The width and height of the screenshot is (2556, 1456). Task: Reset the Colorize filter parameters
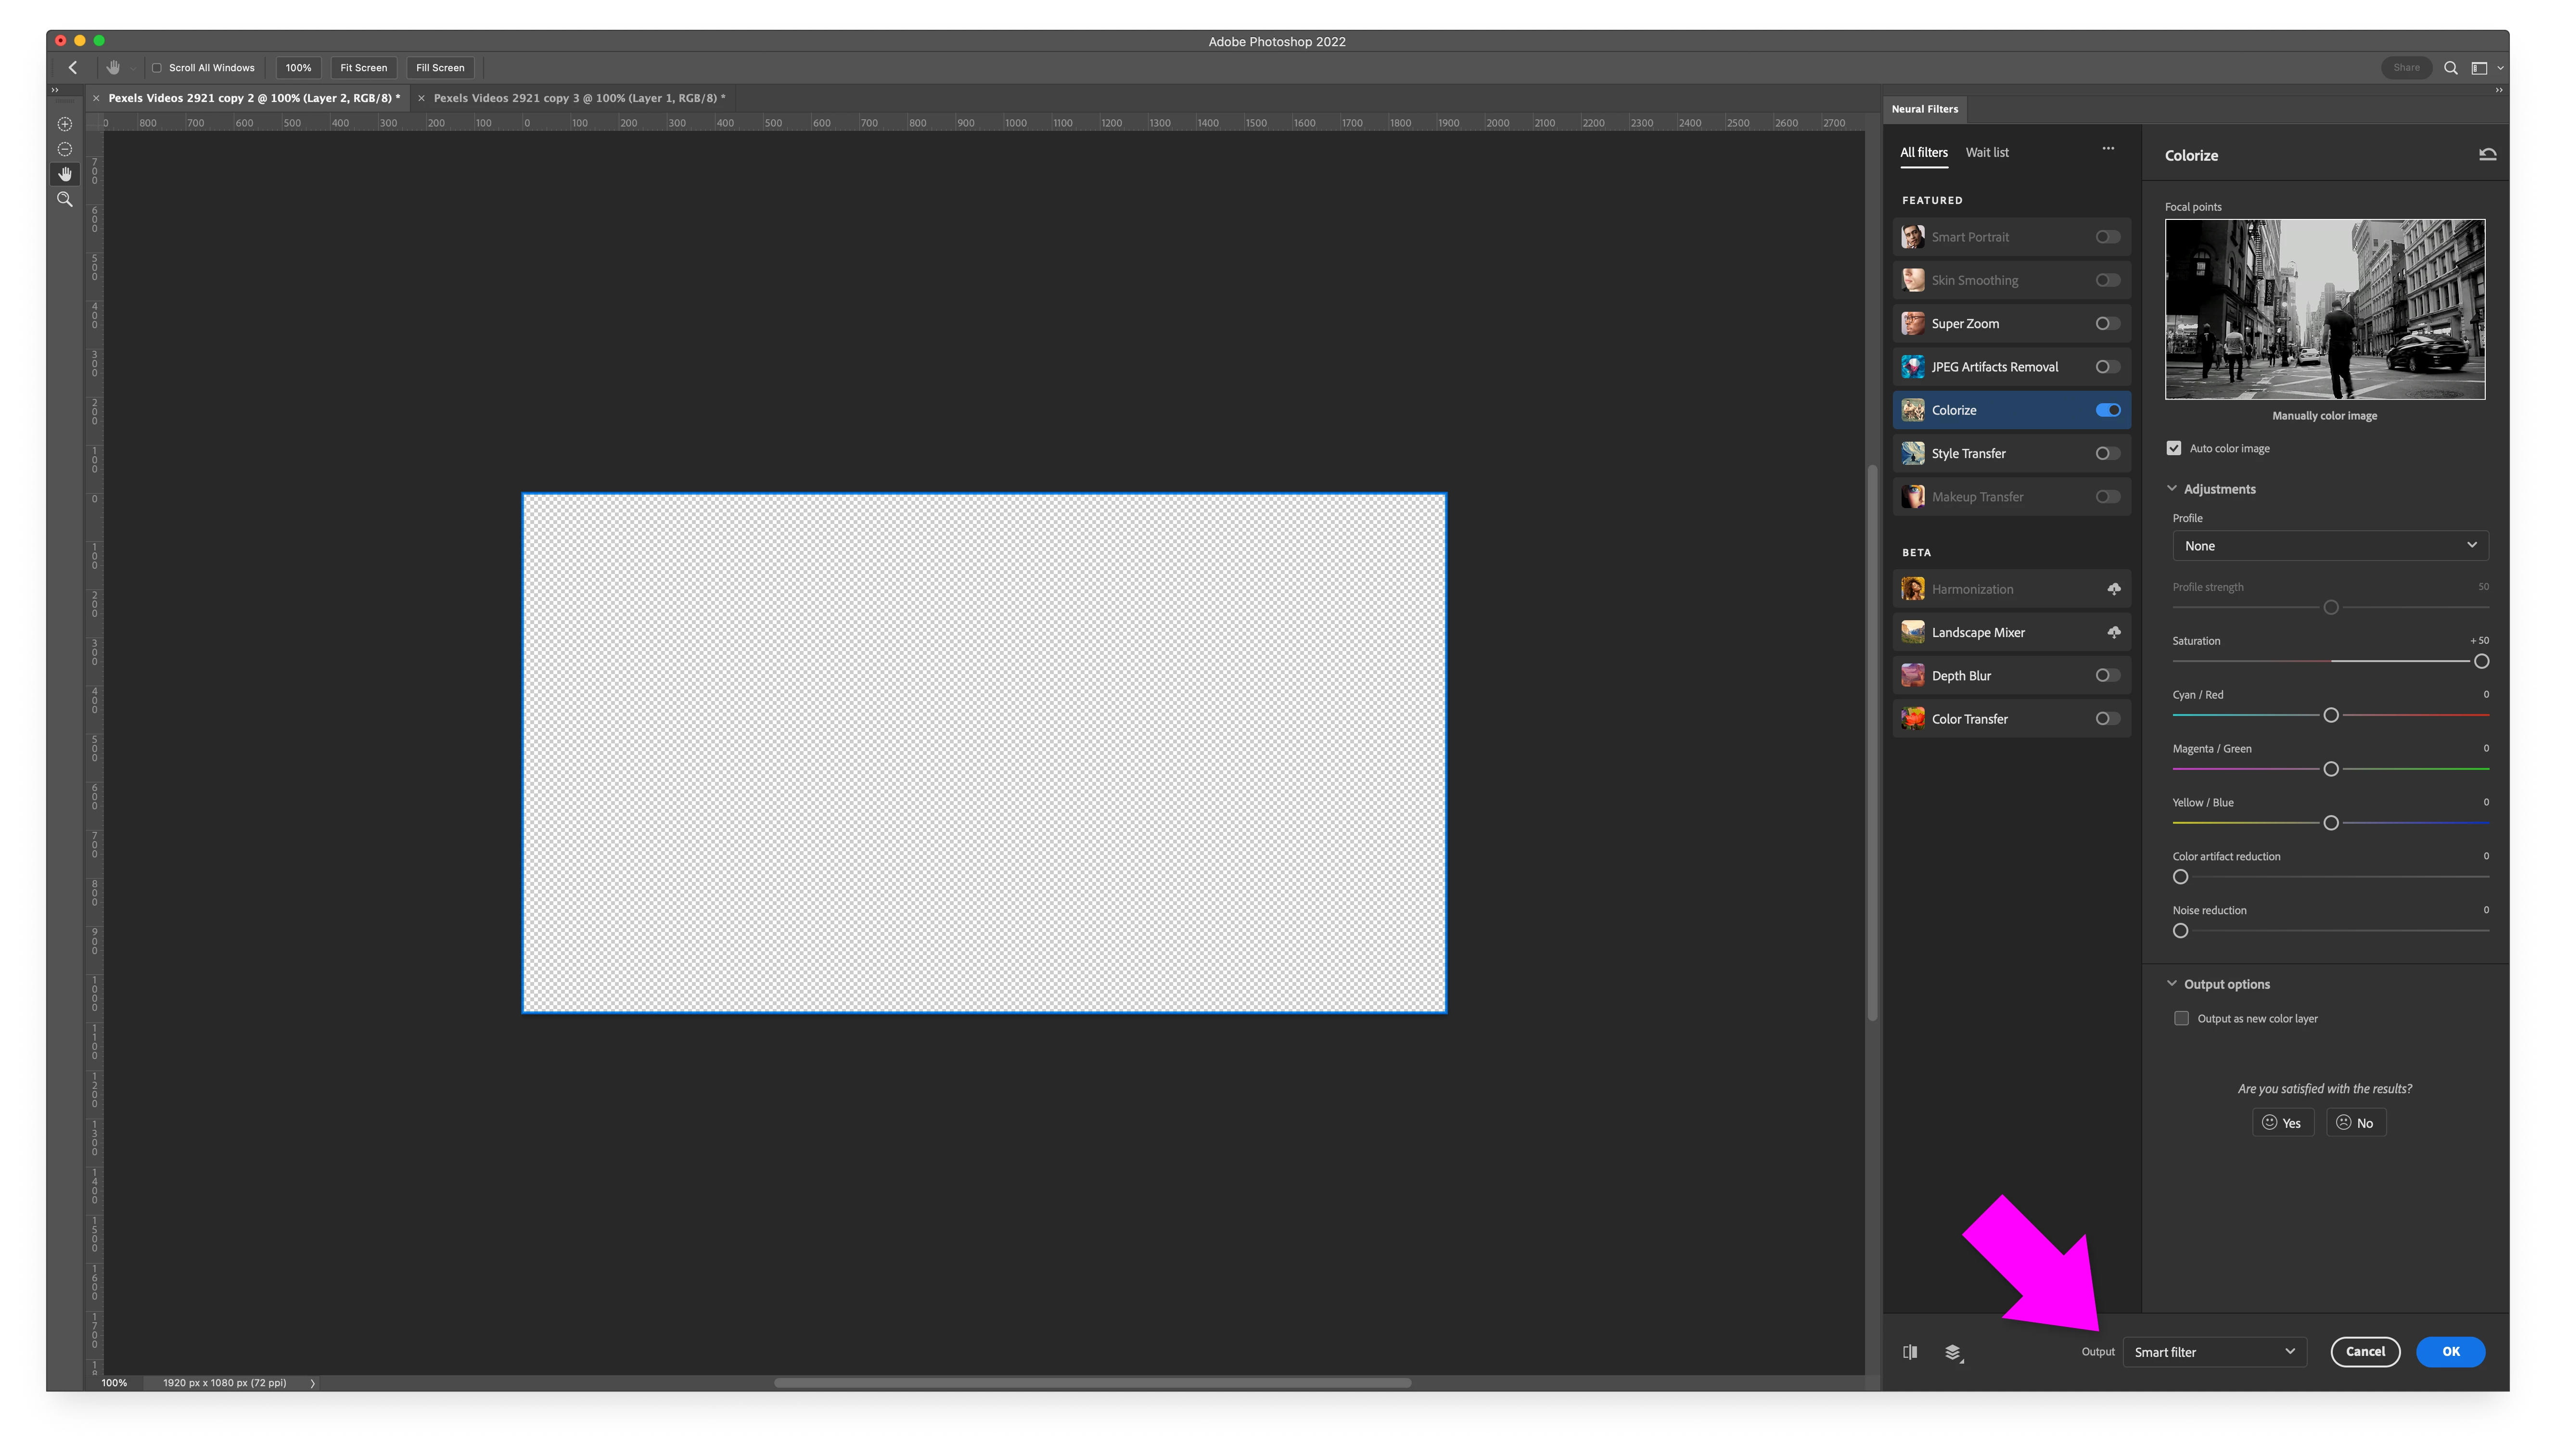click(x=2487, y=155)
